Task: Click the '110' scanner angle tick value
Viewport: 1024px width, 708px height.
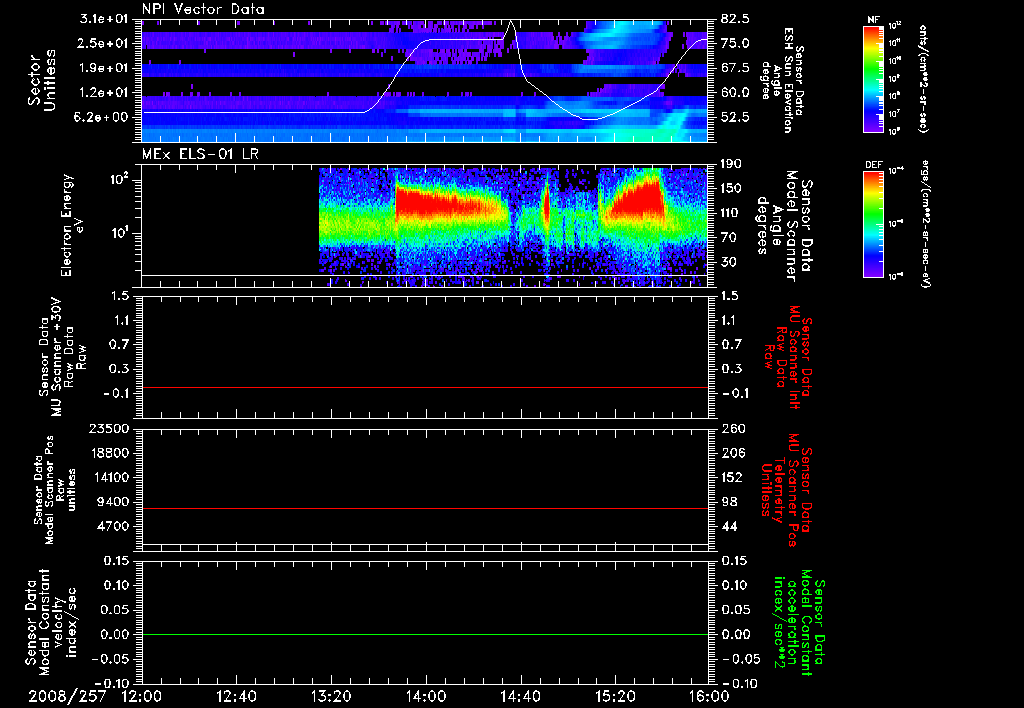Action: tap(731, 213)
